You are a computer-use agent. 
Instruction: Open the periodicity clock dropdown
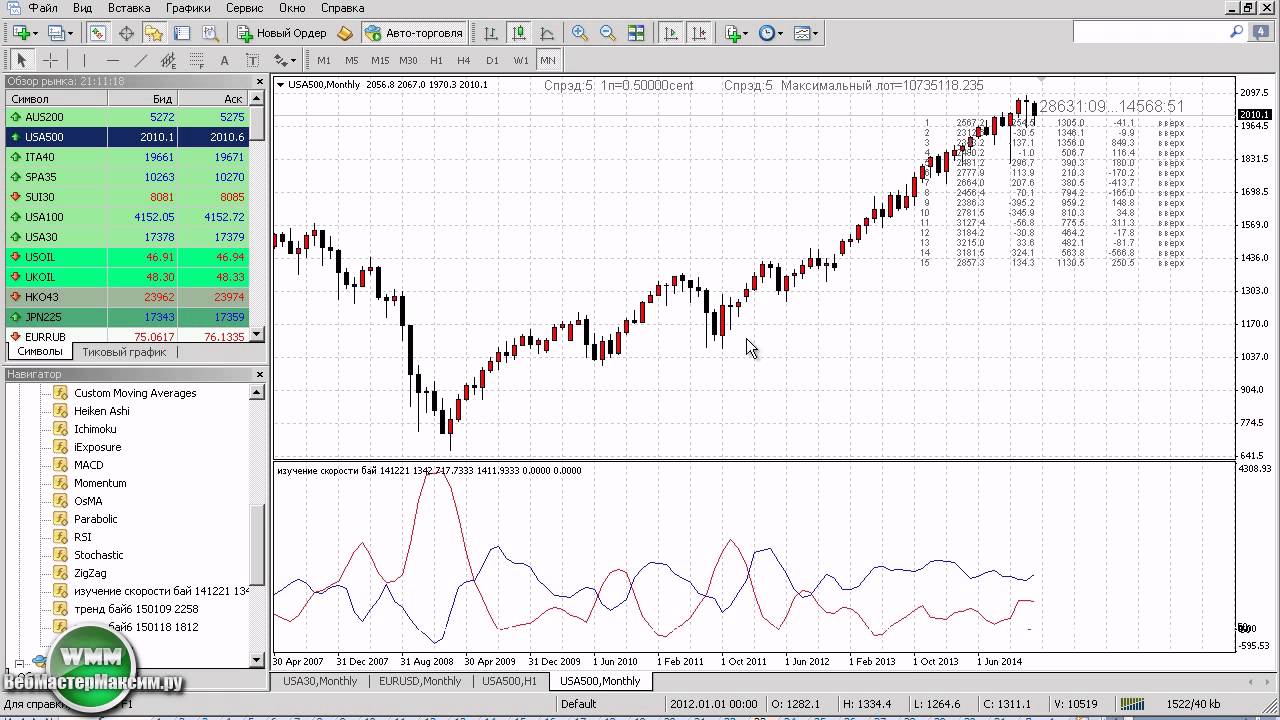click(770, 33)
